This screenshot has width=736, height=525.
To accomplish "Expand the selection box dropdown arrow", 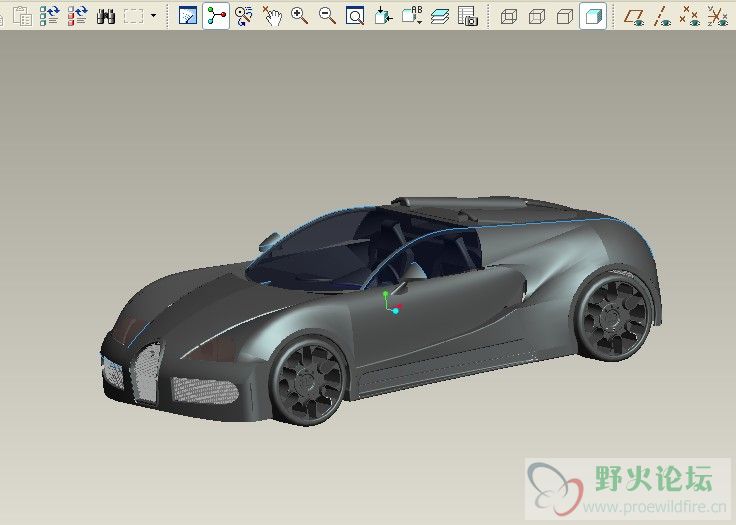I will 153,16.
